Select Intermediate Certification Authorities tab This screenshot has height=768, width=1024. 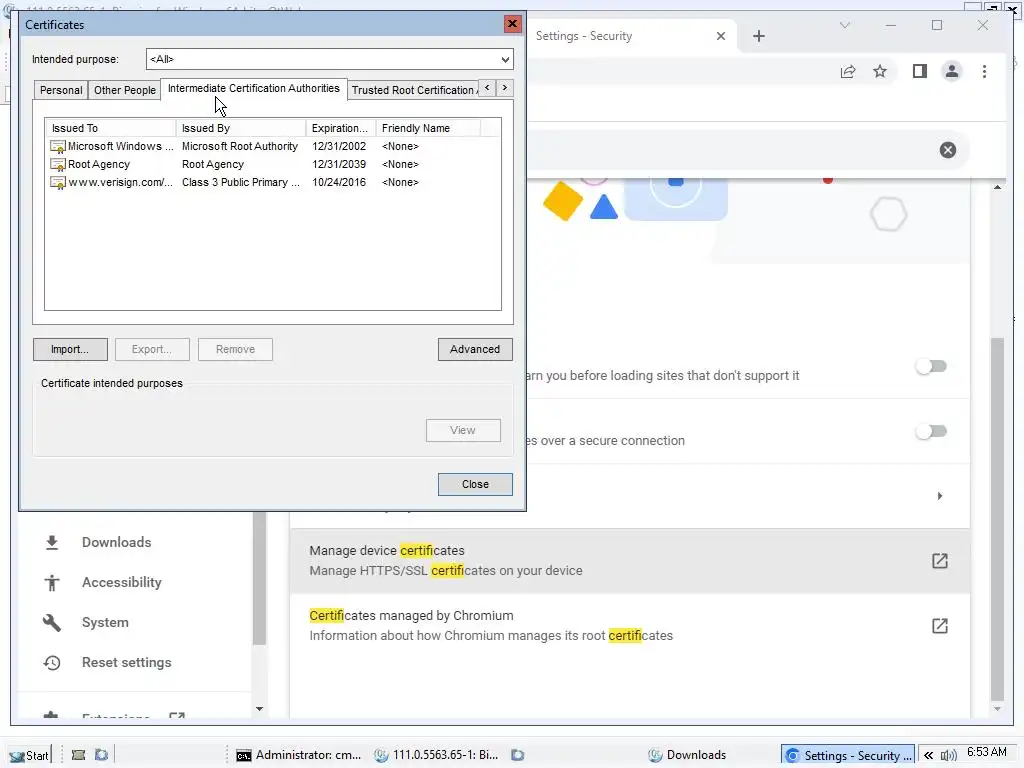pyautogui.click(x=253, y=88)
